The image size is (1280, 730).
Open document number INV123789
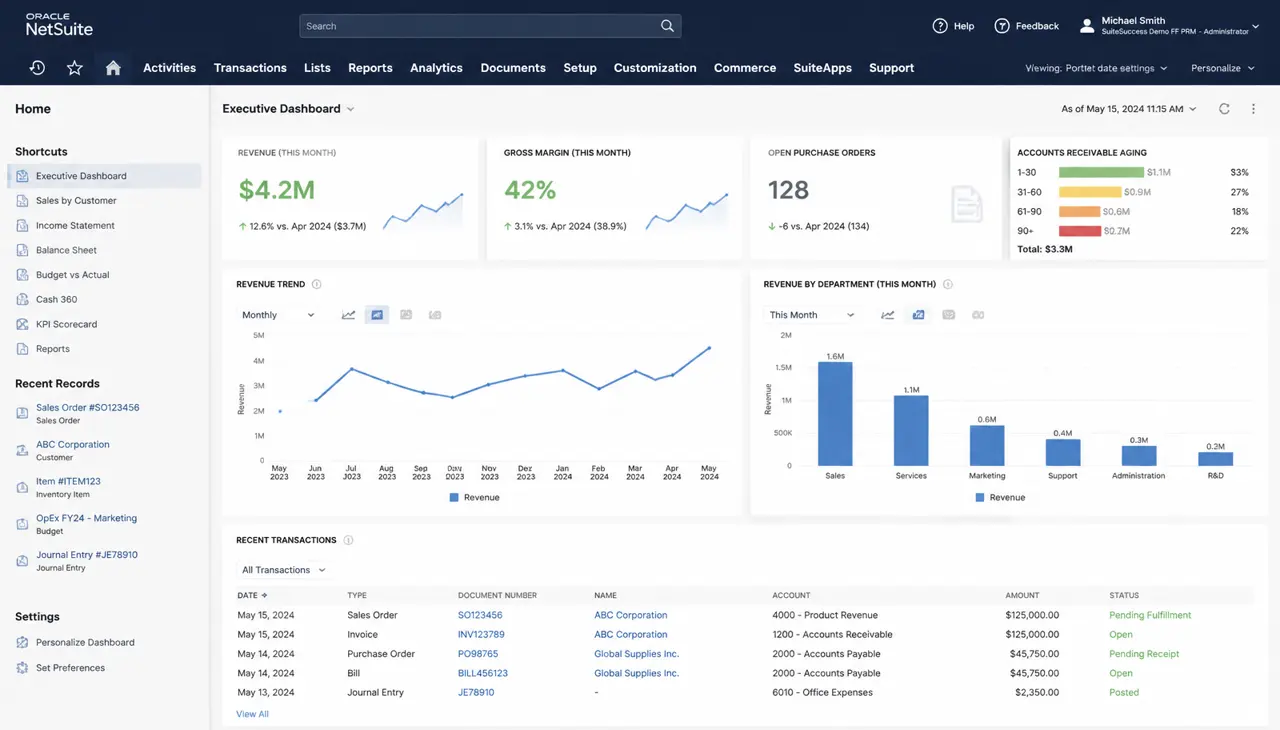481,634
